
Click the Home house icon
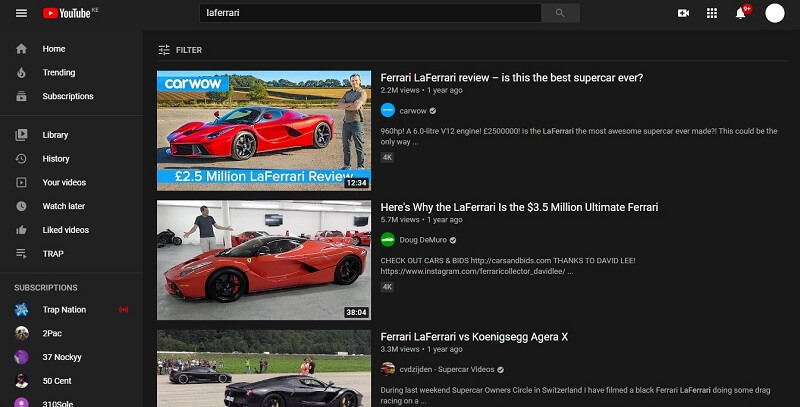point(21,49)
